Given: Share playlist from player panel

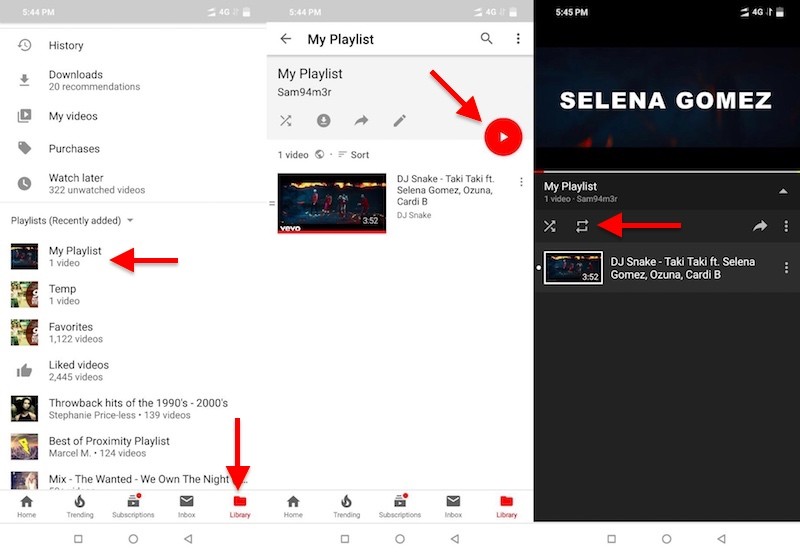Looking at the screenshot, I should (760, 226).
